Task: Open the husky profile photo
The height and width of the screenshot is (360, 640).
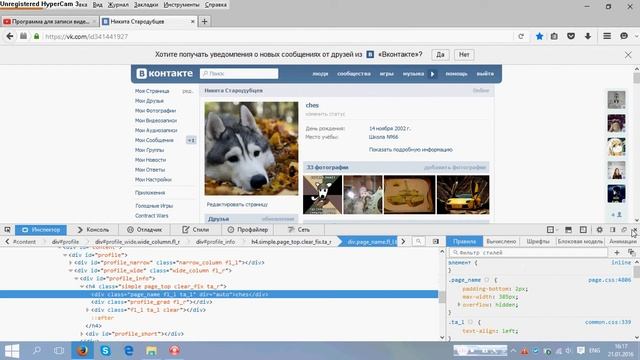Action: pos(251,148)
